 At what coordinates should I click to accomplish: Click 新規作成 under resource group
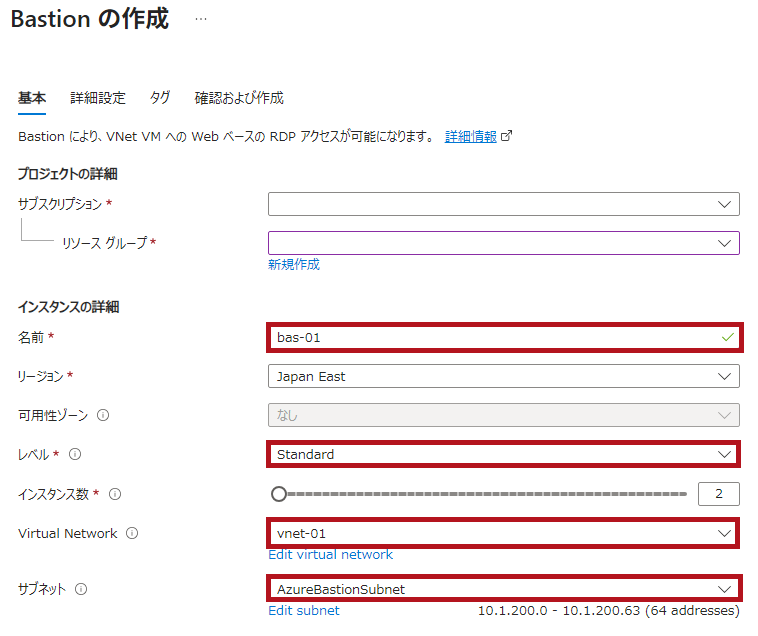(x=294, y=264)
